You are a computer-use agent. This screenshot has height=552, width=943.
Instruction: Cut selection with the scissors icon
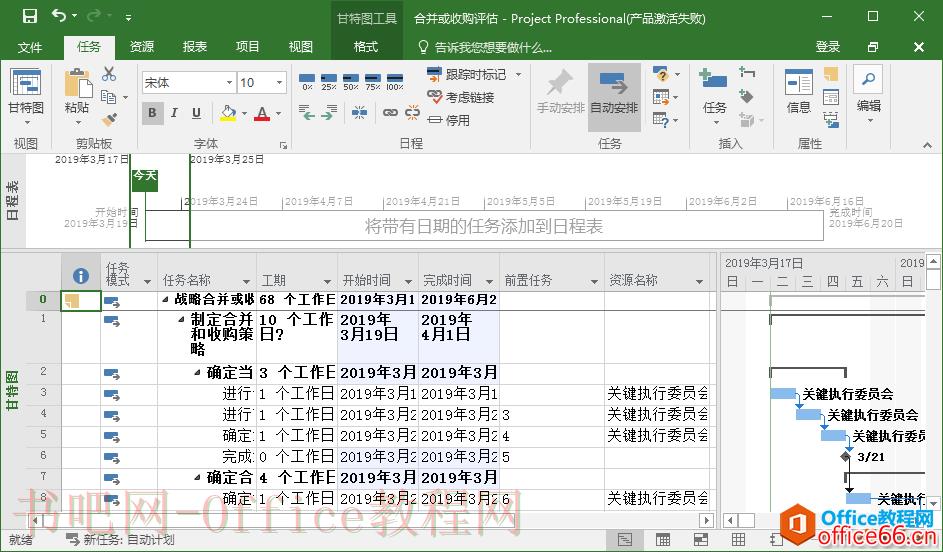coord(109,74)
